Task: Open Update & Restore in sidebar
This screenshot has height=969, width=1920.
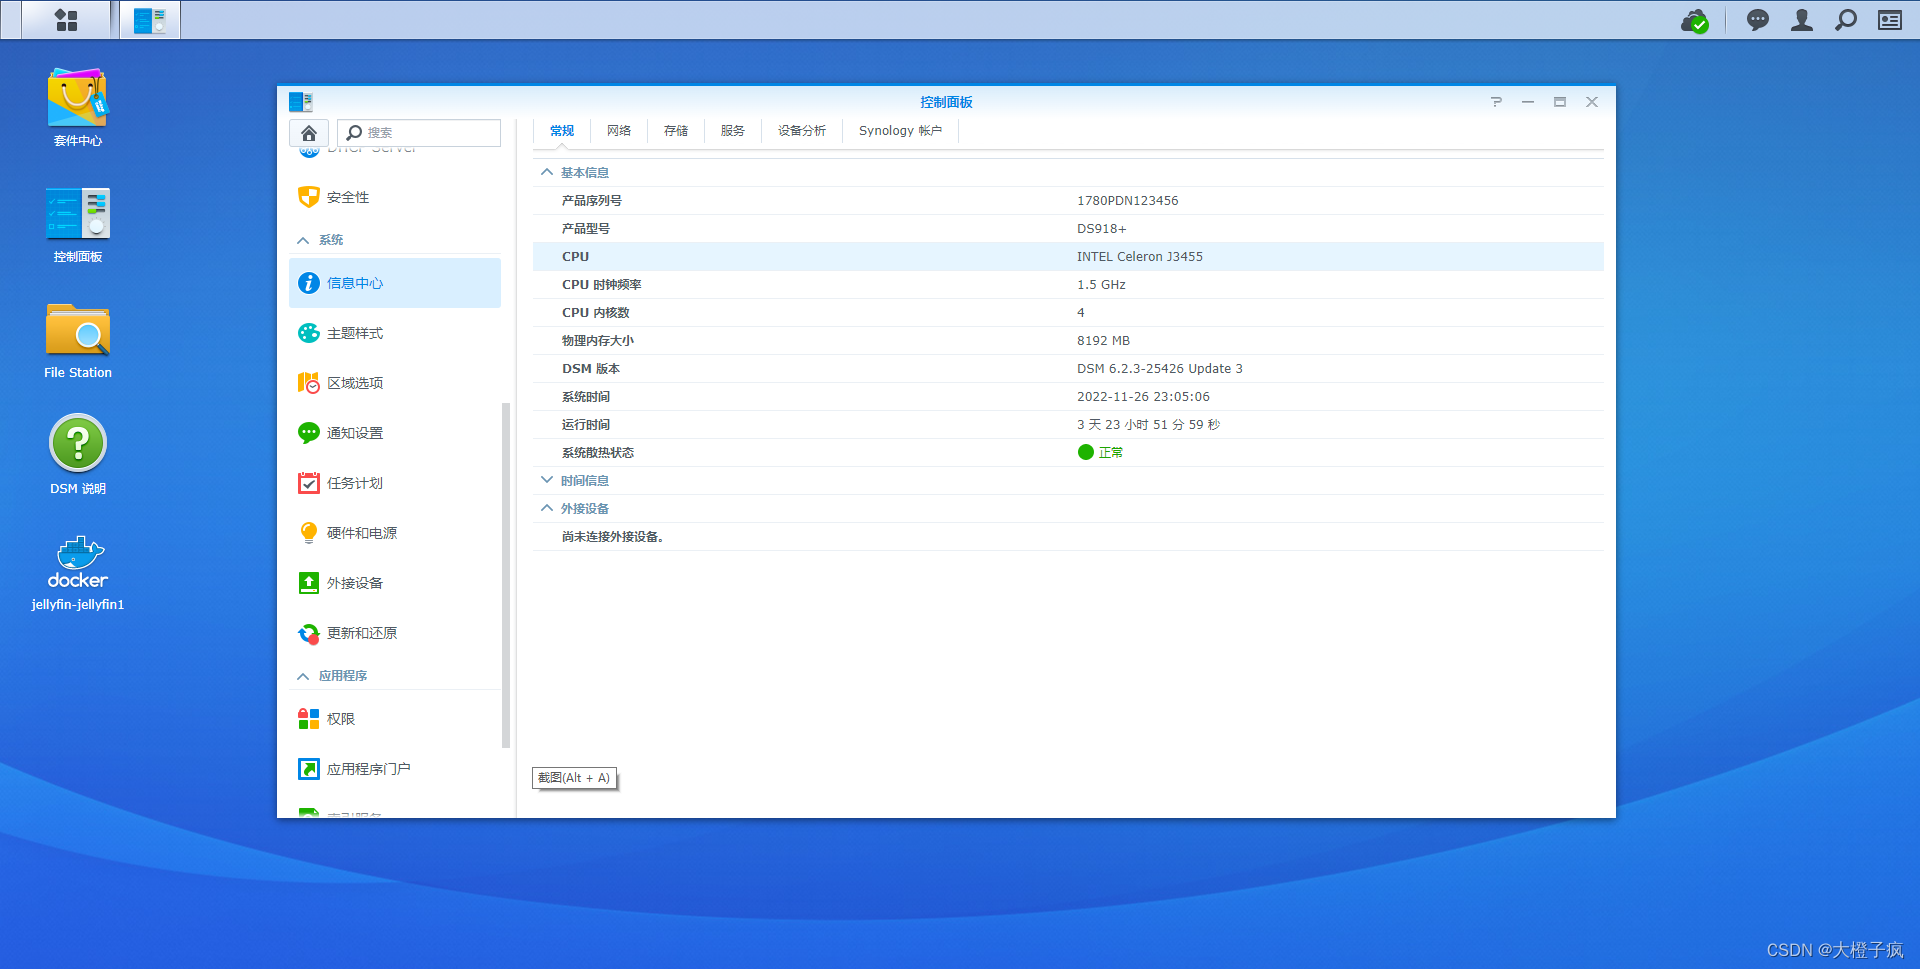Action: tap(395, 633)
